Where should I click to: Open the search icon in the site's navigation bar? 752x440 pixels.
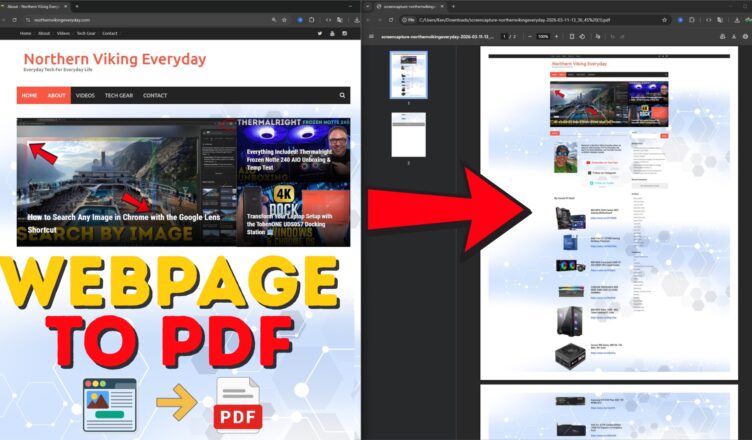coord(342,95)
